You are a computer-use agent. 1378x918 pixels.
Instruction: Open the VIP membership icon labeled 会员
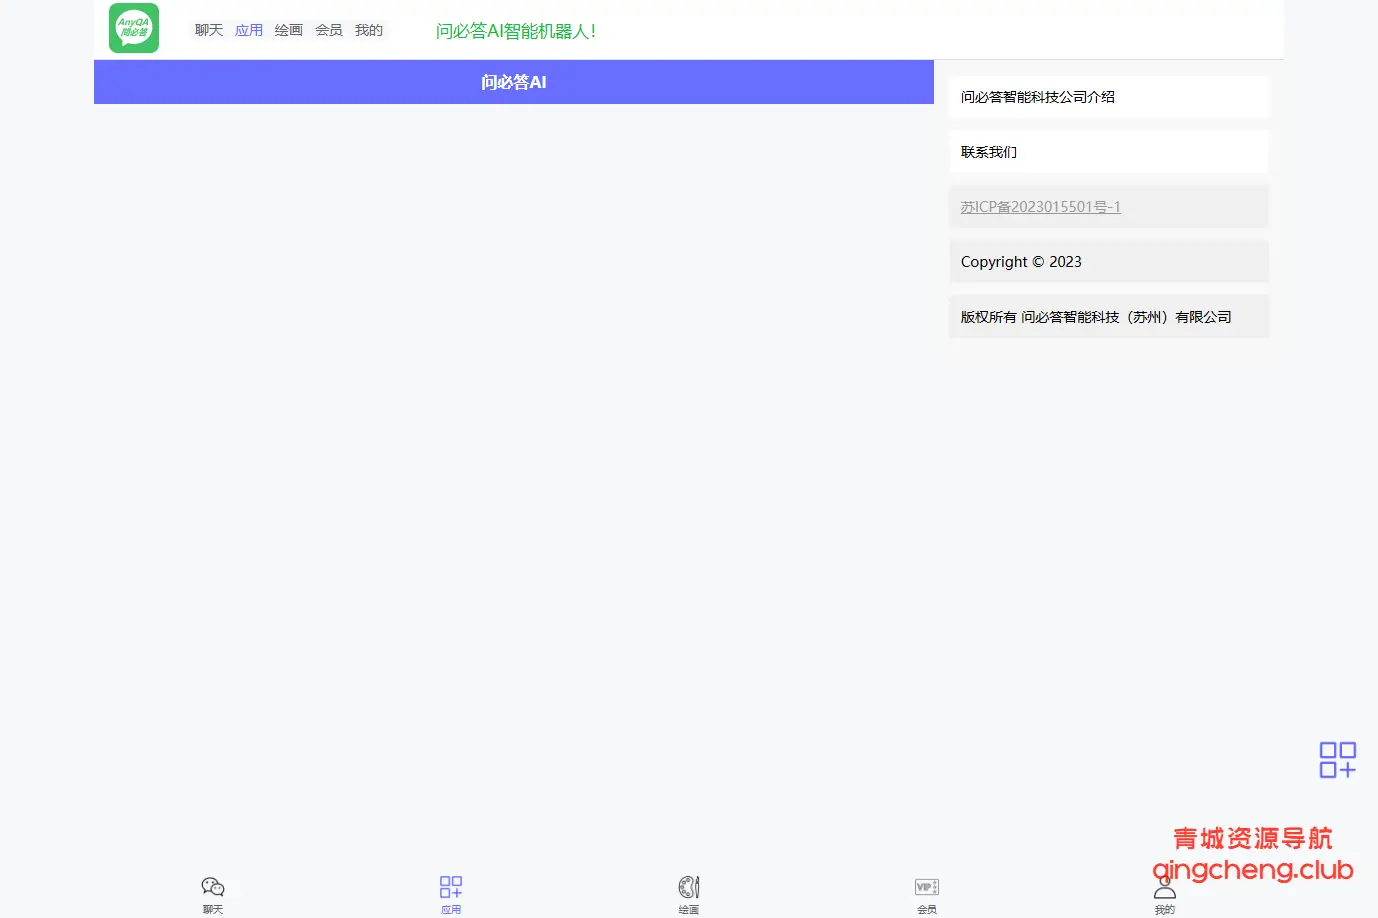(927, 893)
